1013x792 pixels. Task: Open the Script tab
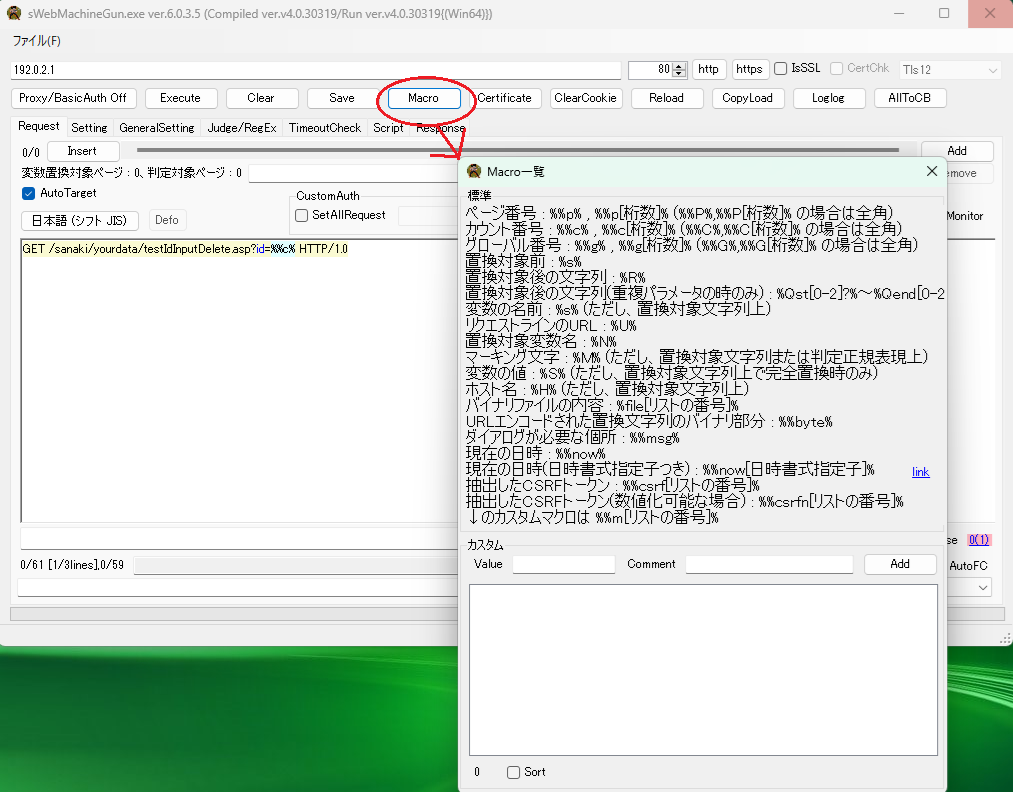tap(388, 128)
